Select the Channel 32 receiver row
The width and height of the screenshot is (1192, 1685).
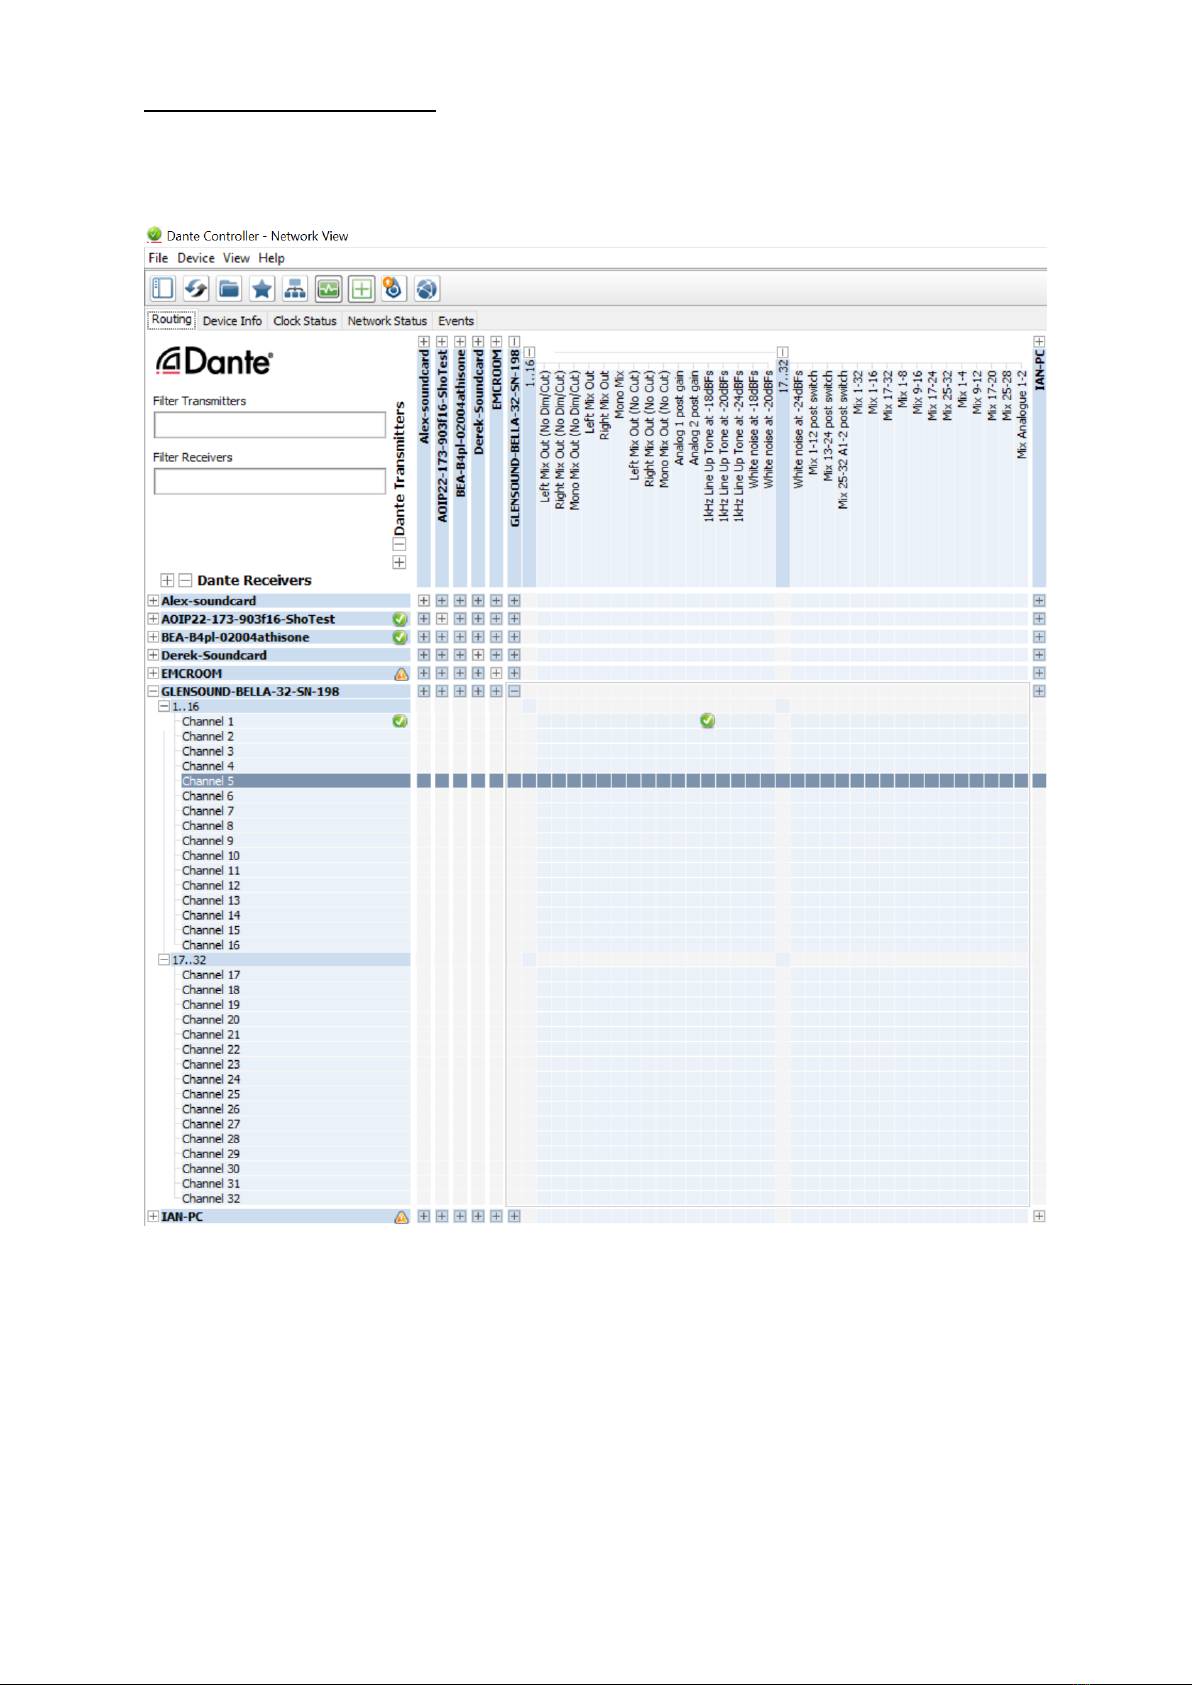coord(295,1199)
